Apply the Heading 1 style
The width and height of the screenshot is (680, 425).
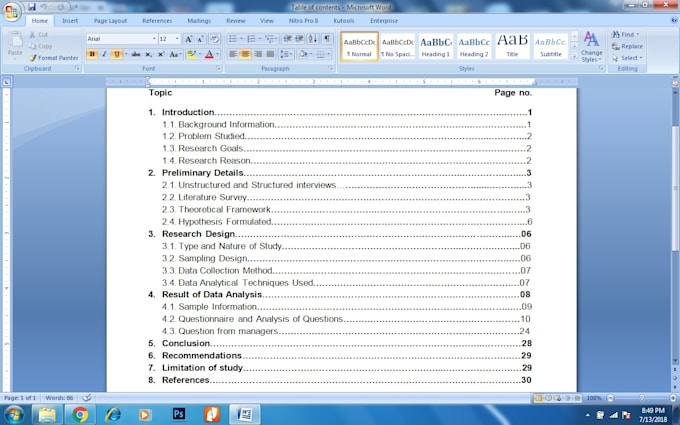point(435,46)
